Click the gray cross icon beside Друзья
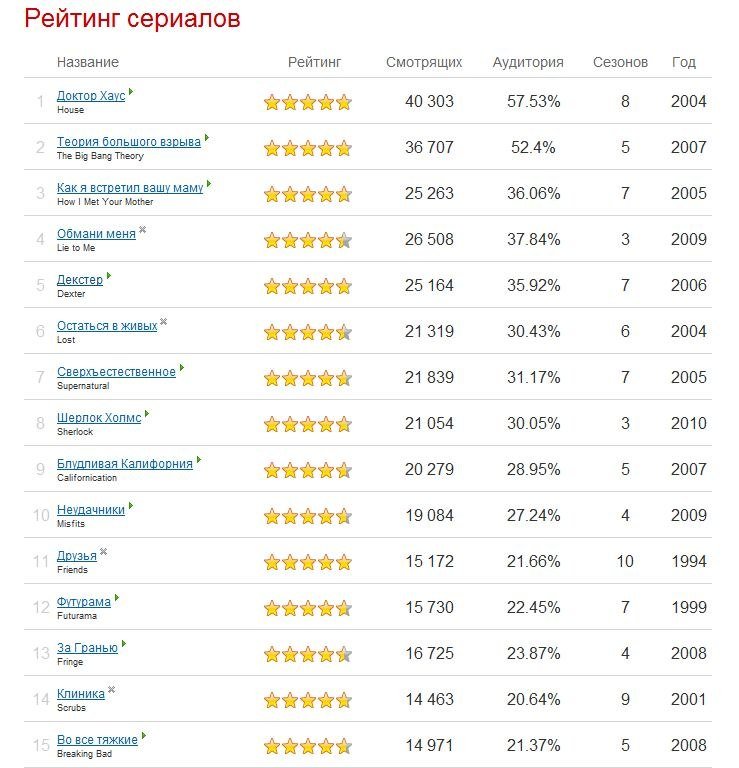This screenshot has width=739, height=768. click(x=103, y=552)
